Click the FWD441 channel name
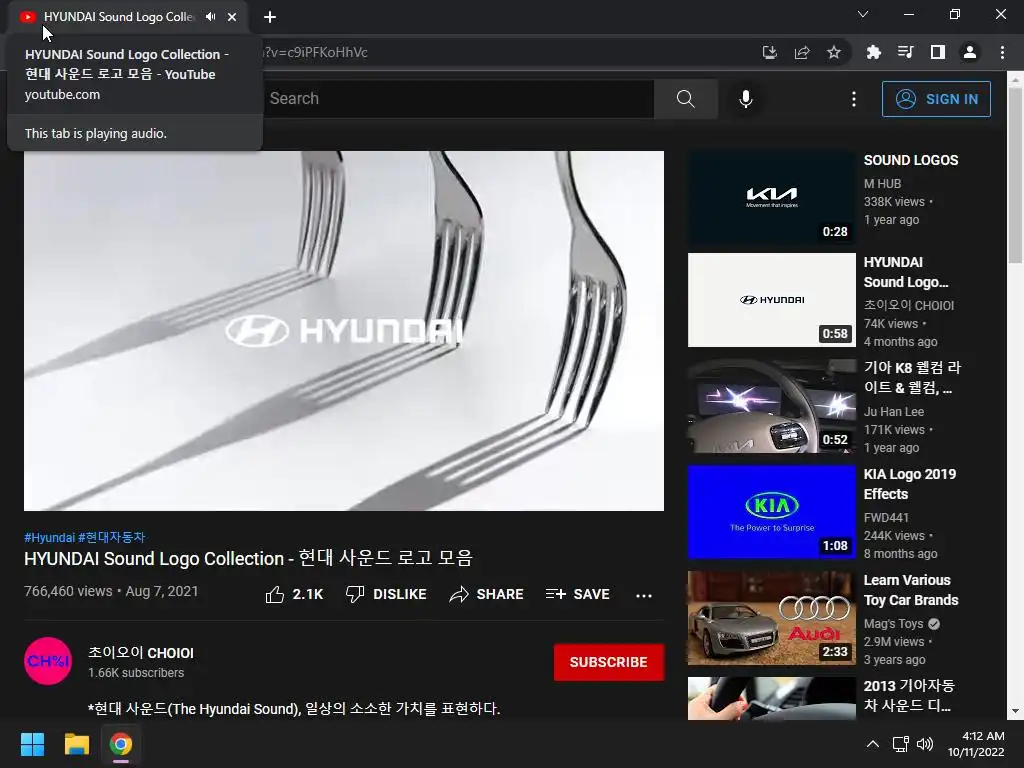 886,518
